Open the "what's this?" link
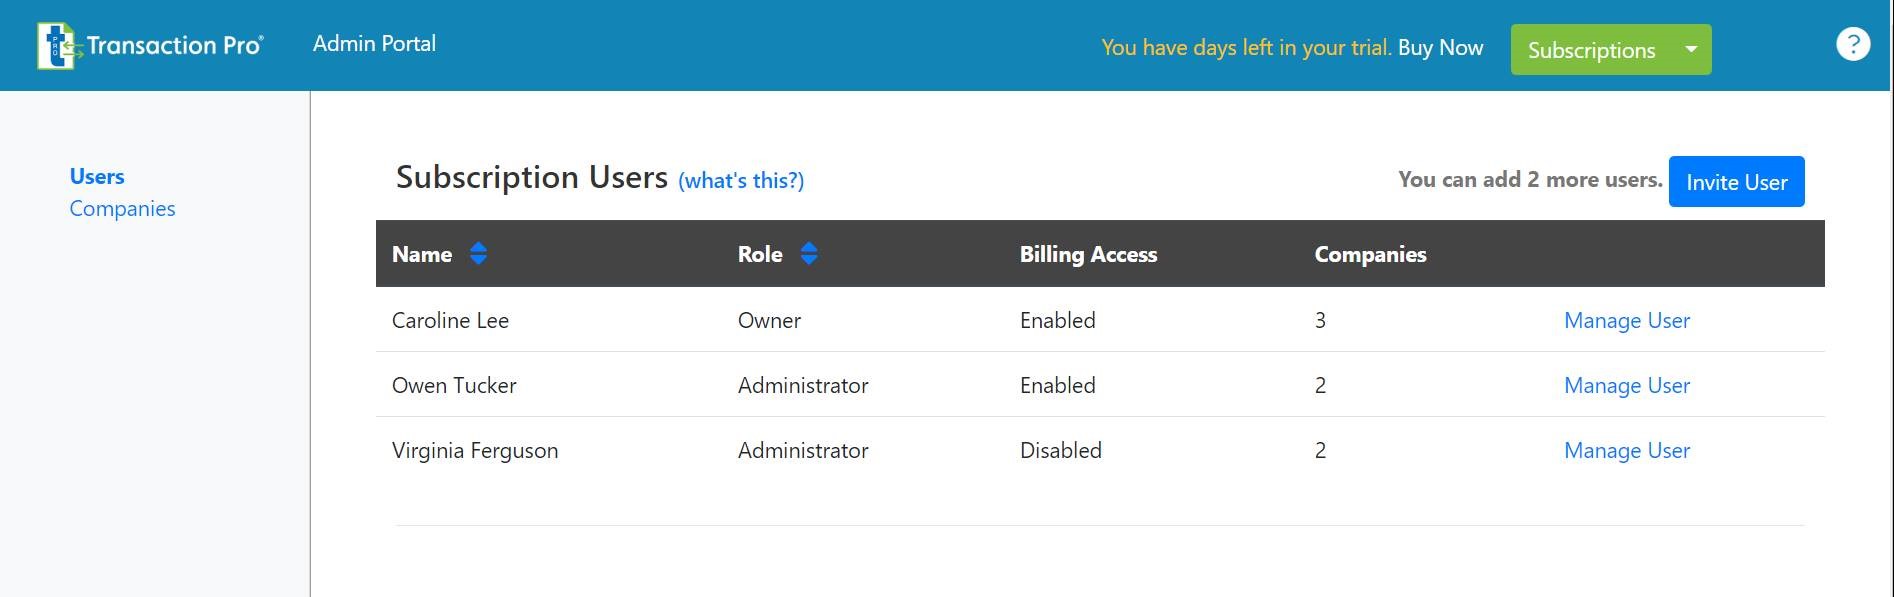The width and height of the screenshot is (1894, 597). 741,180
